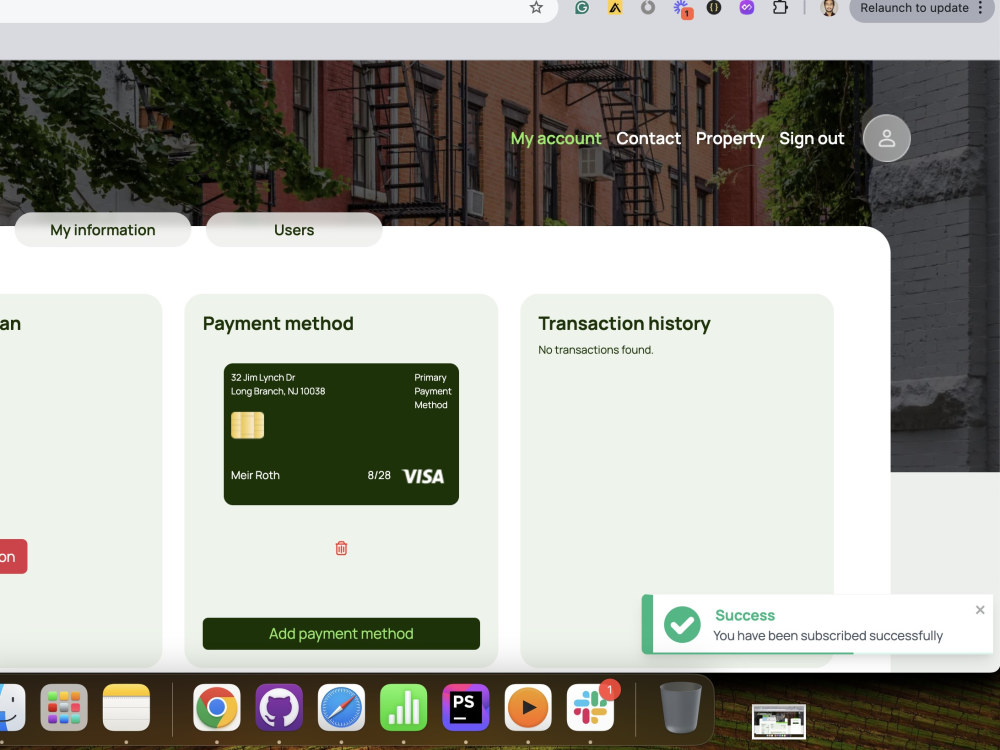
Task: Open Numbers from the Dock
Action: pos(404,707)
